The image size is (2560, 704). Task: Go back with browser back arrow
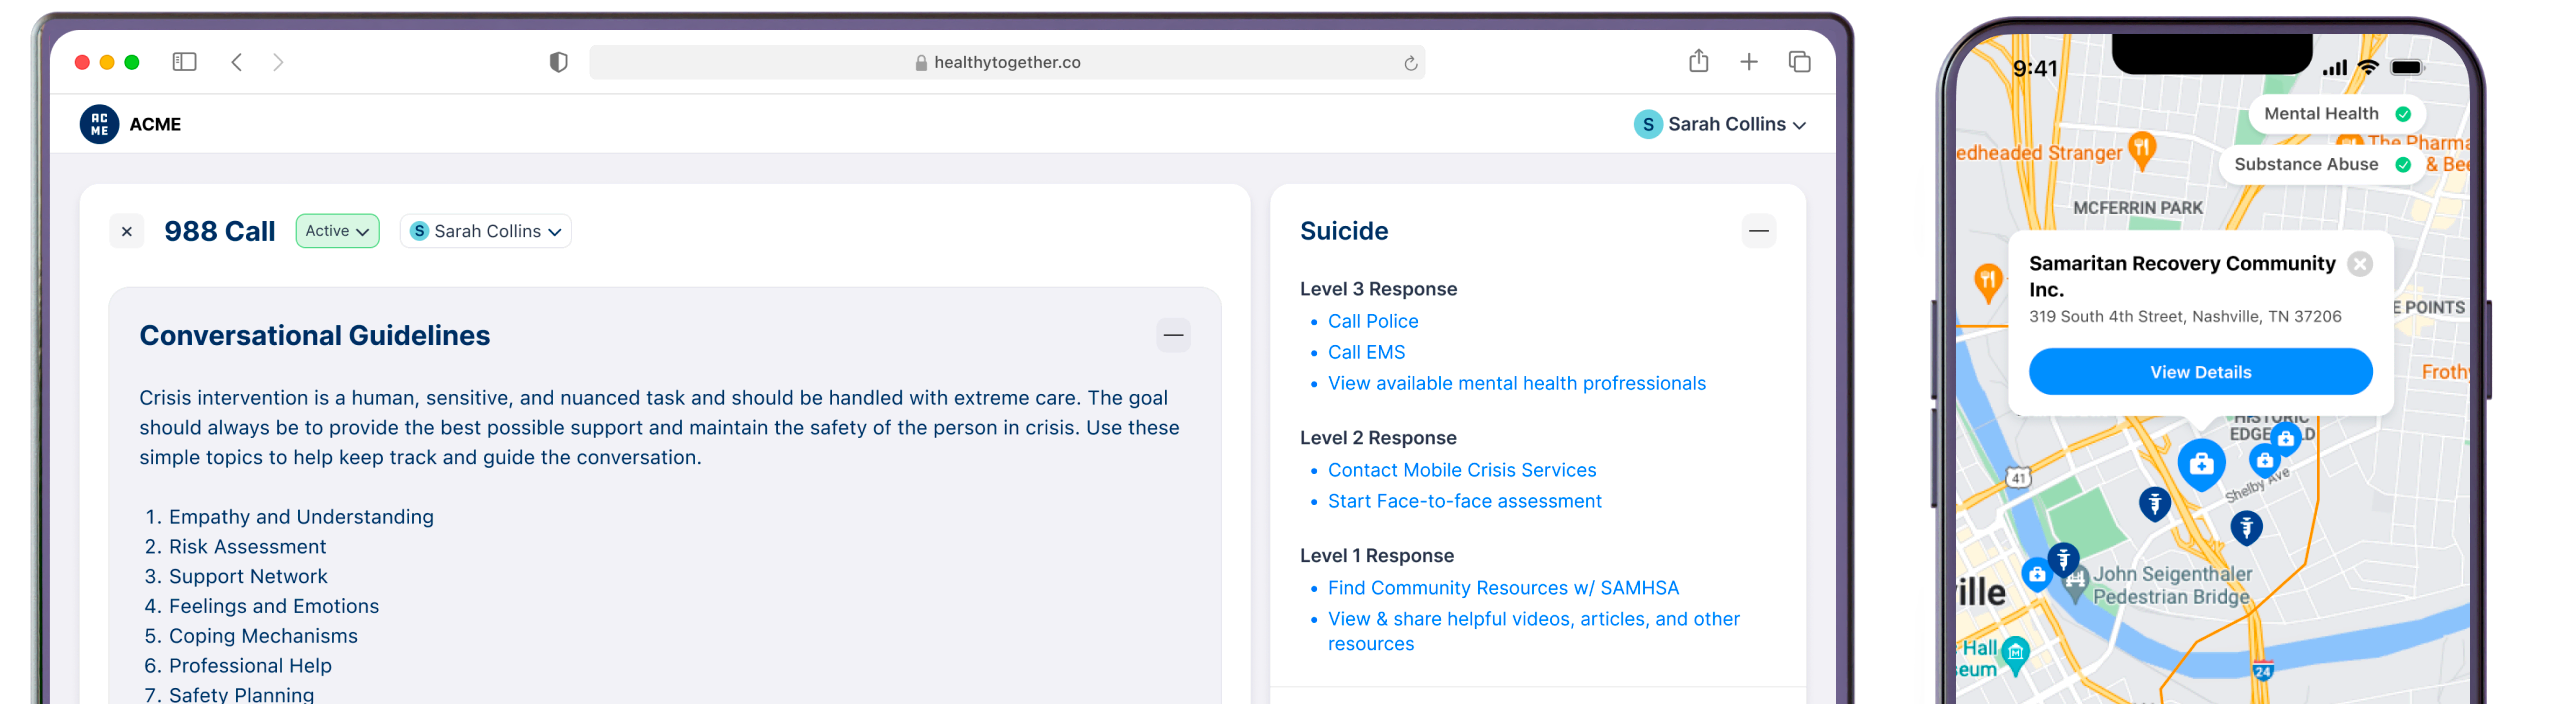click(x=237, y=62)
